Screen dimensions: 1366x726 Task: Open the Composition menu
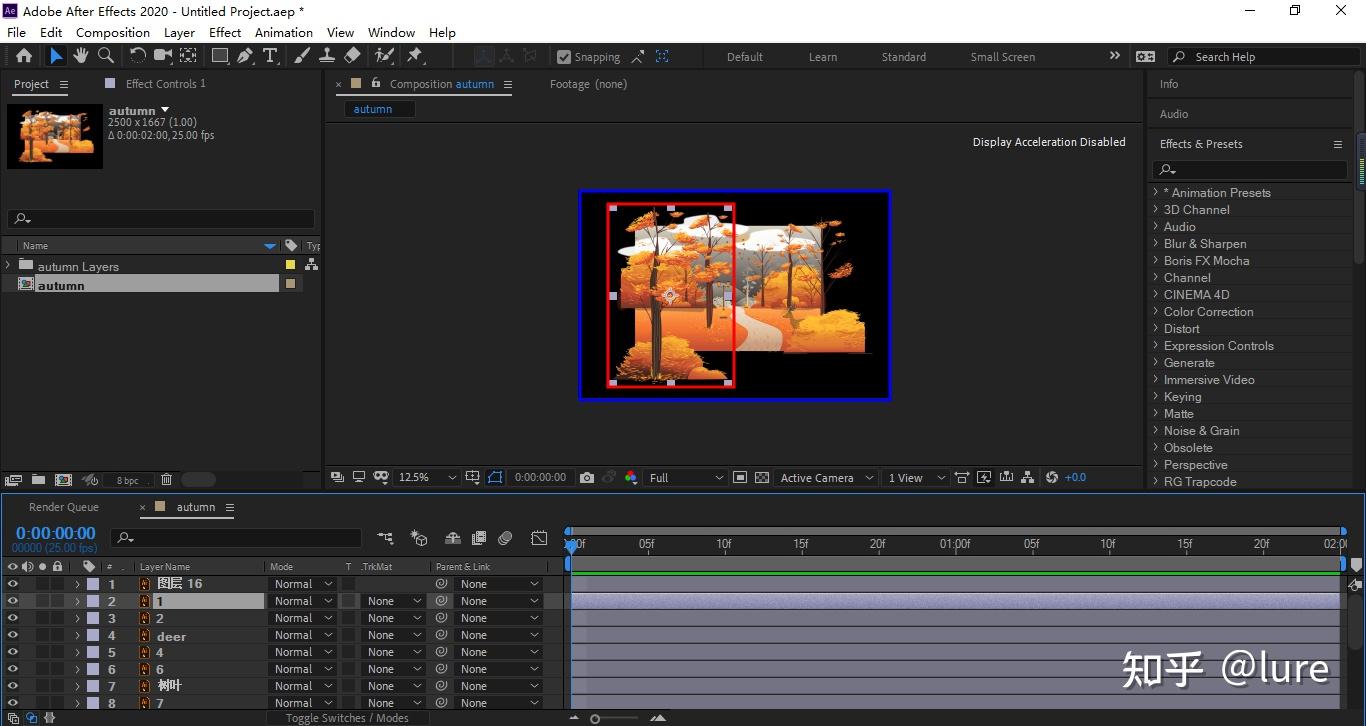point(112,32)
